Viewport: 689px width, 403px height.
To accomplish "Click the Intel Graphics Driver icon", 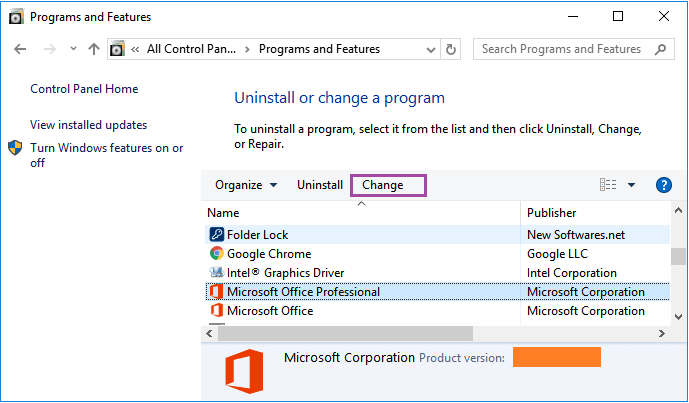I will tap(217, 272).
